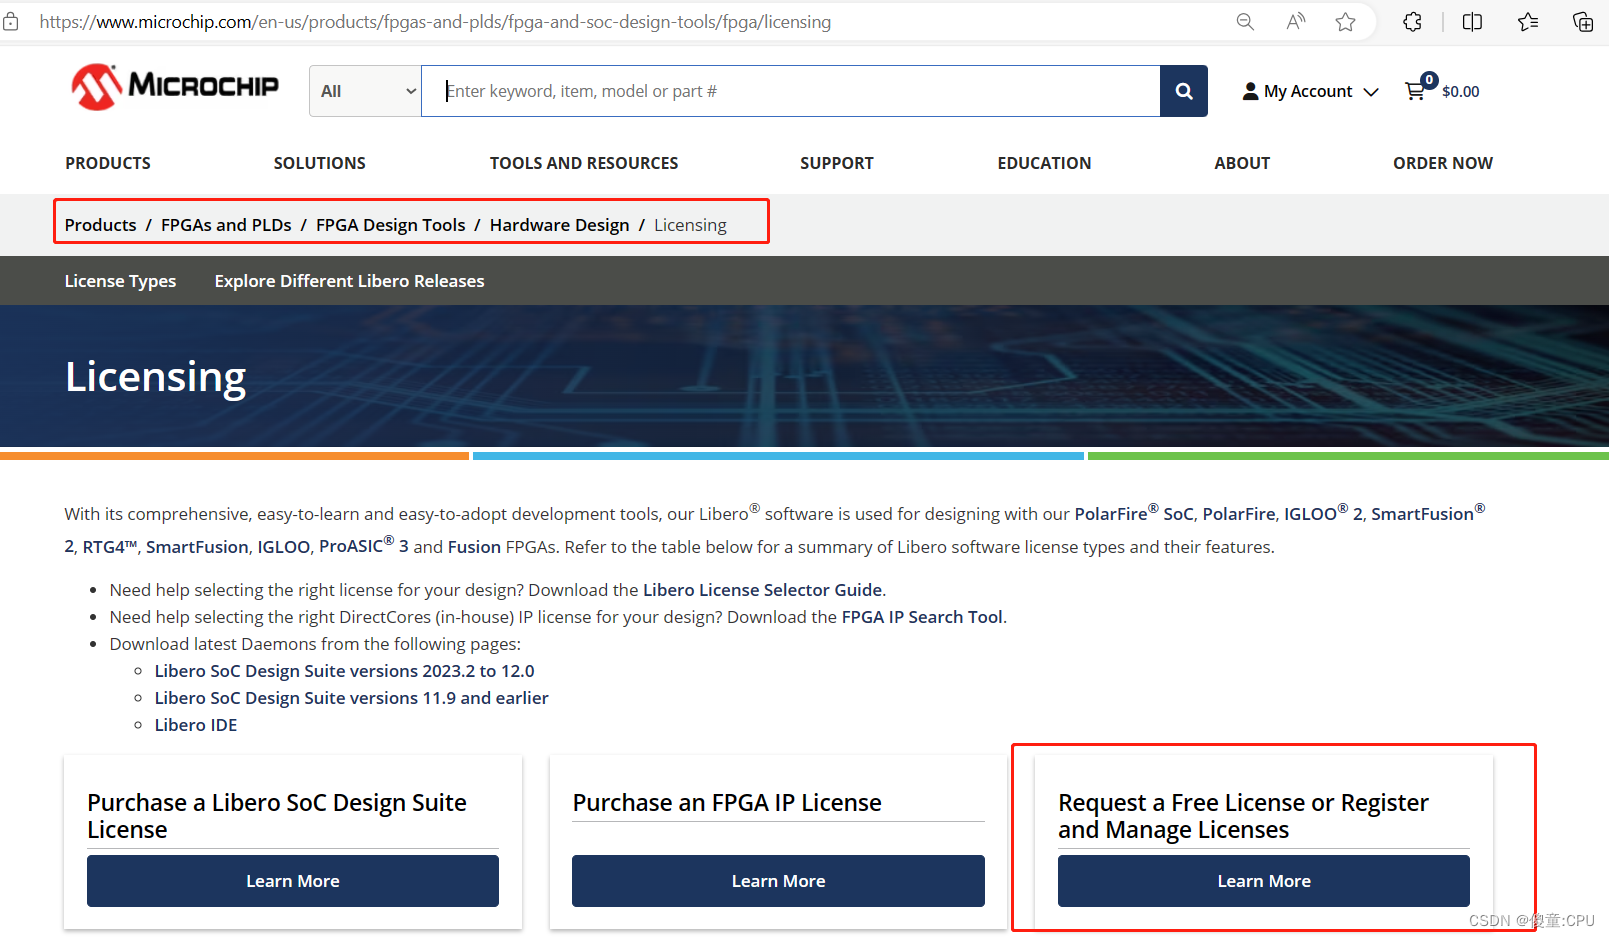Learn More about Request a Free License
Screen dimensions: 1609x938
pos(1264,881)
